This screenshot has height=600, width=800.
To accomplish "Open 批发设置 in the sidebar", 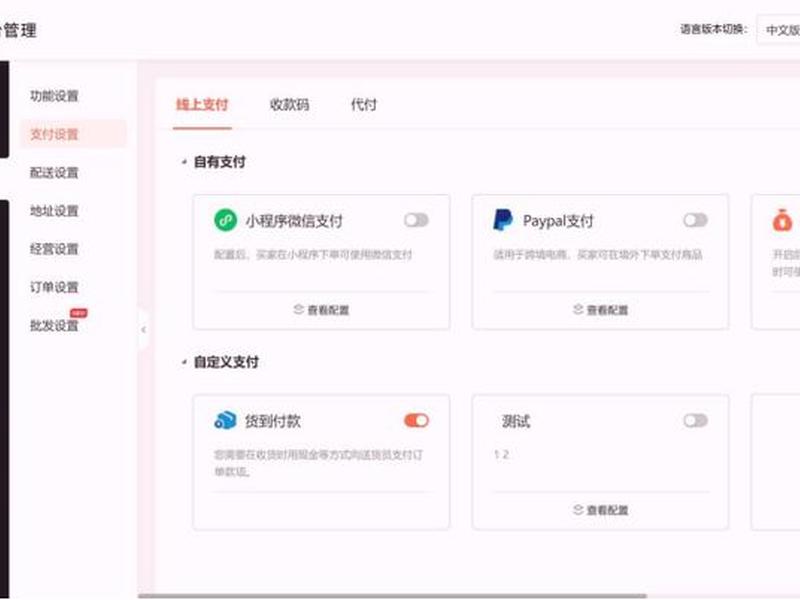I will tap(54, 326).
